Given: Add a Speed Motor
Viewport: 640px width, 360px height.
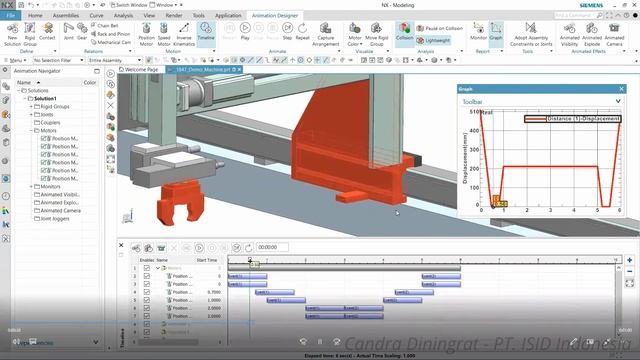Looking at the screenshot, I should coord(164,34).
